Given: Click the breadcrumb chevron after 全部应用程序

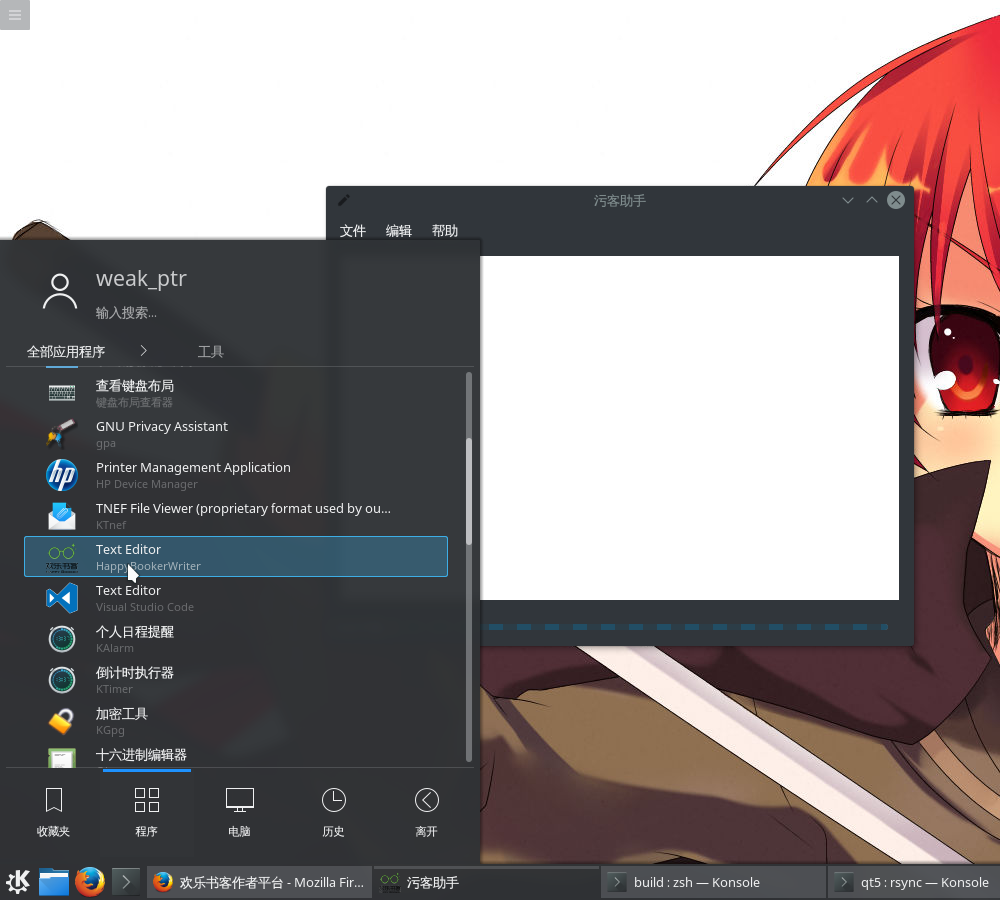Looking at the screenshot, I should pos(143,350).
